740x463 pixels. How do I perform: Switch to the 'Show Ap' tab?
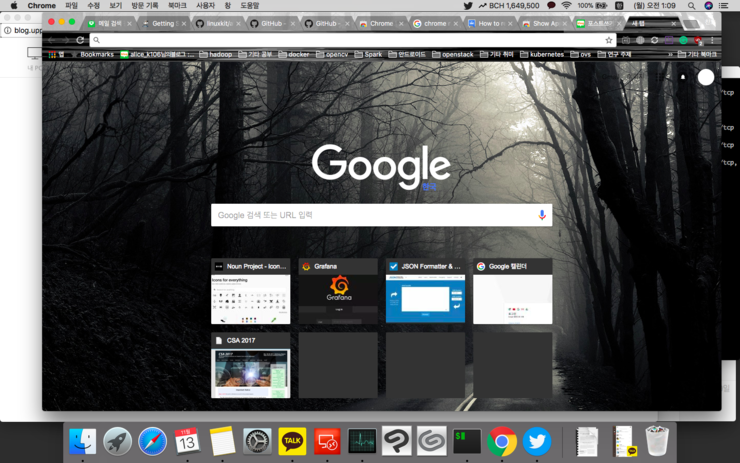pyautogui.click(x=545, y=23)
